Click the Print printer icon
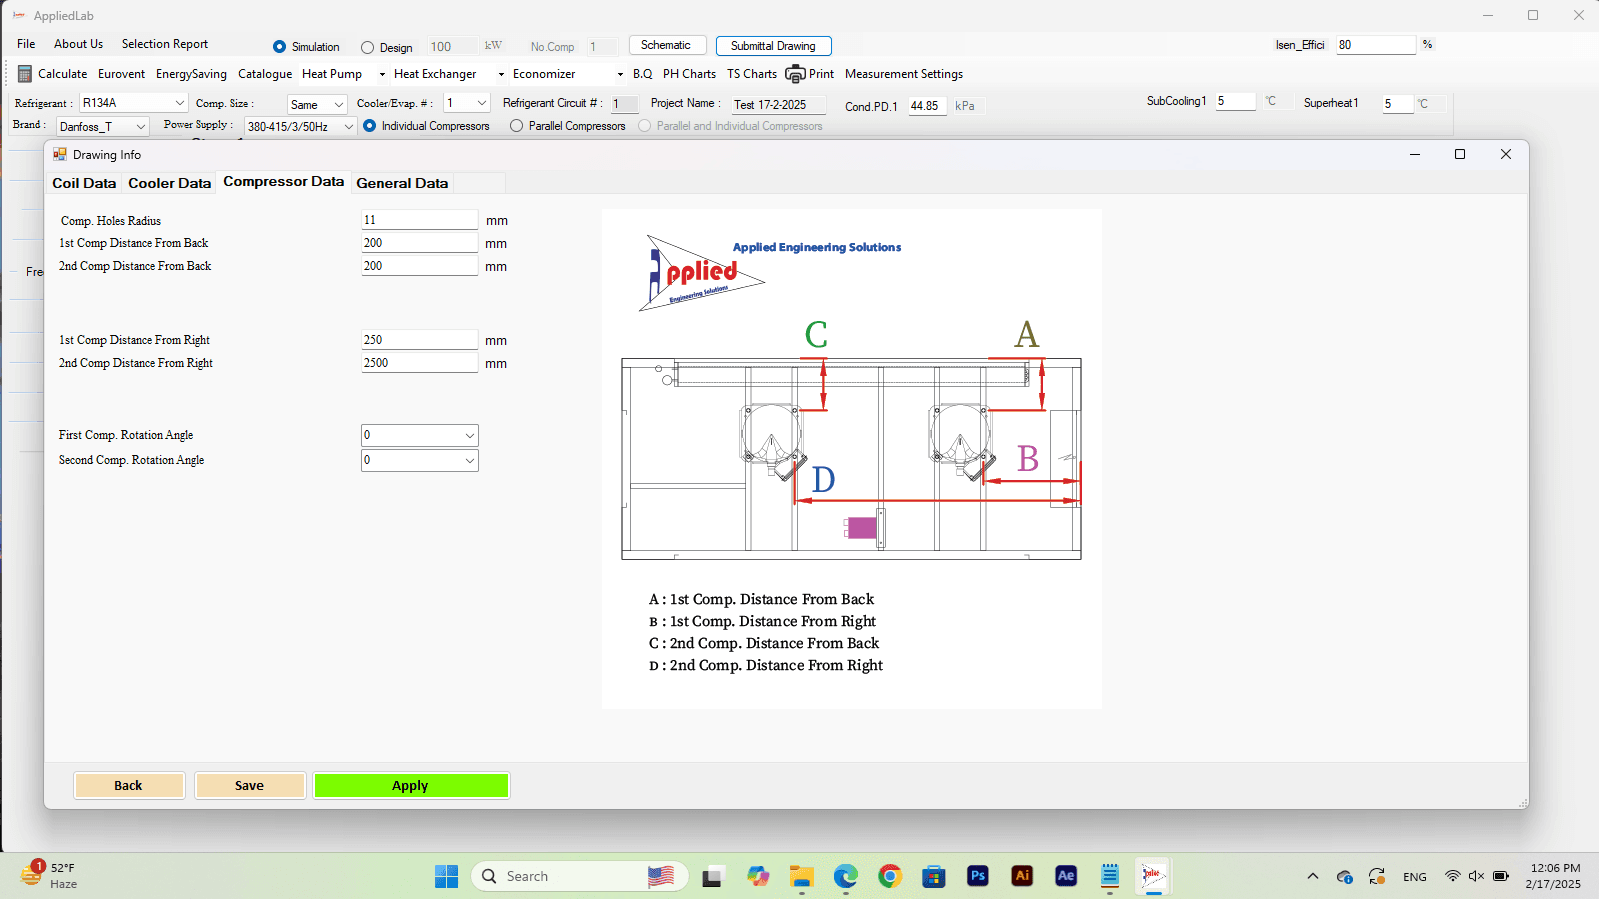Image resolution: width=1599 pixels, height=899 pixels. [795, 74]
